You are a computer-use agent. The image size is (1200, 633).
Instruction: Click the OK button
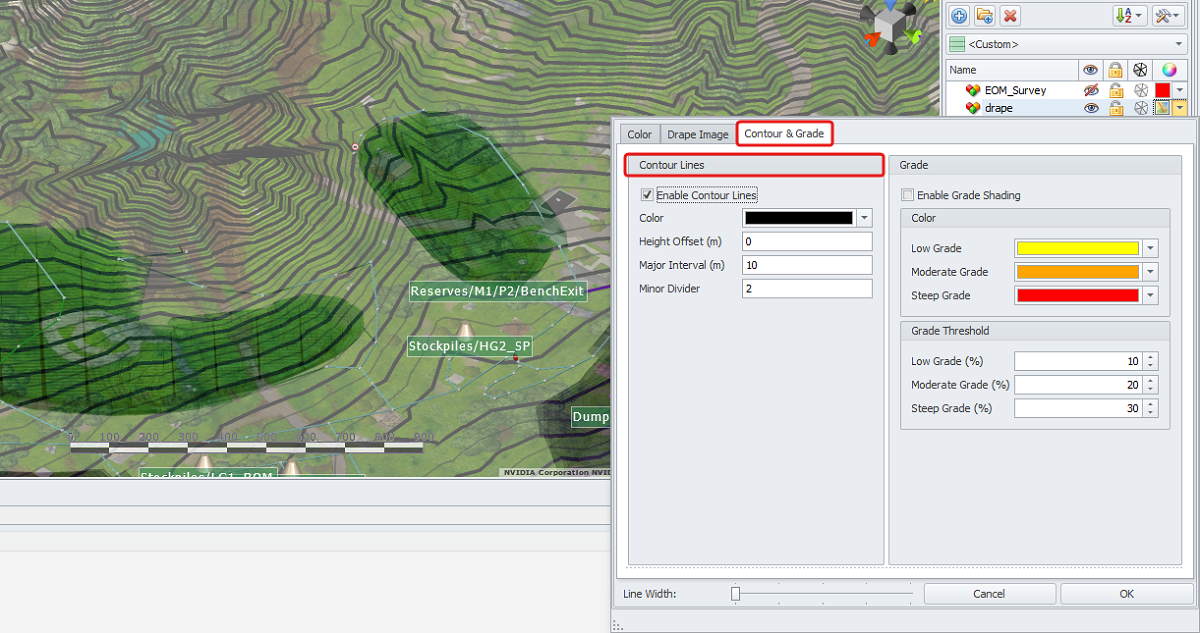(x=1127, y=594)
